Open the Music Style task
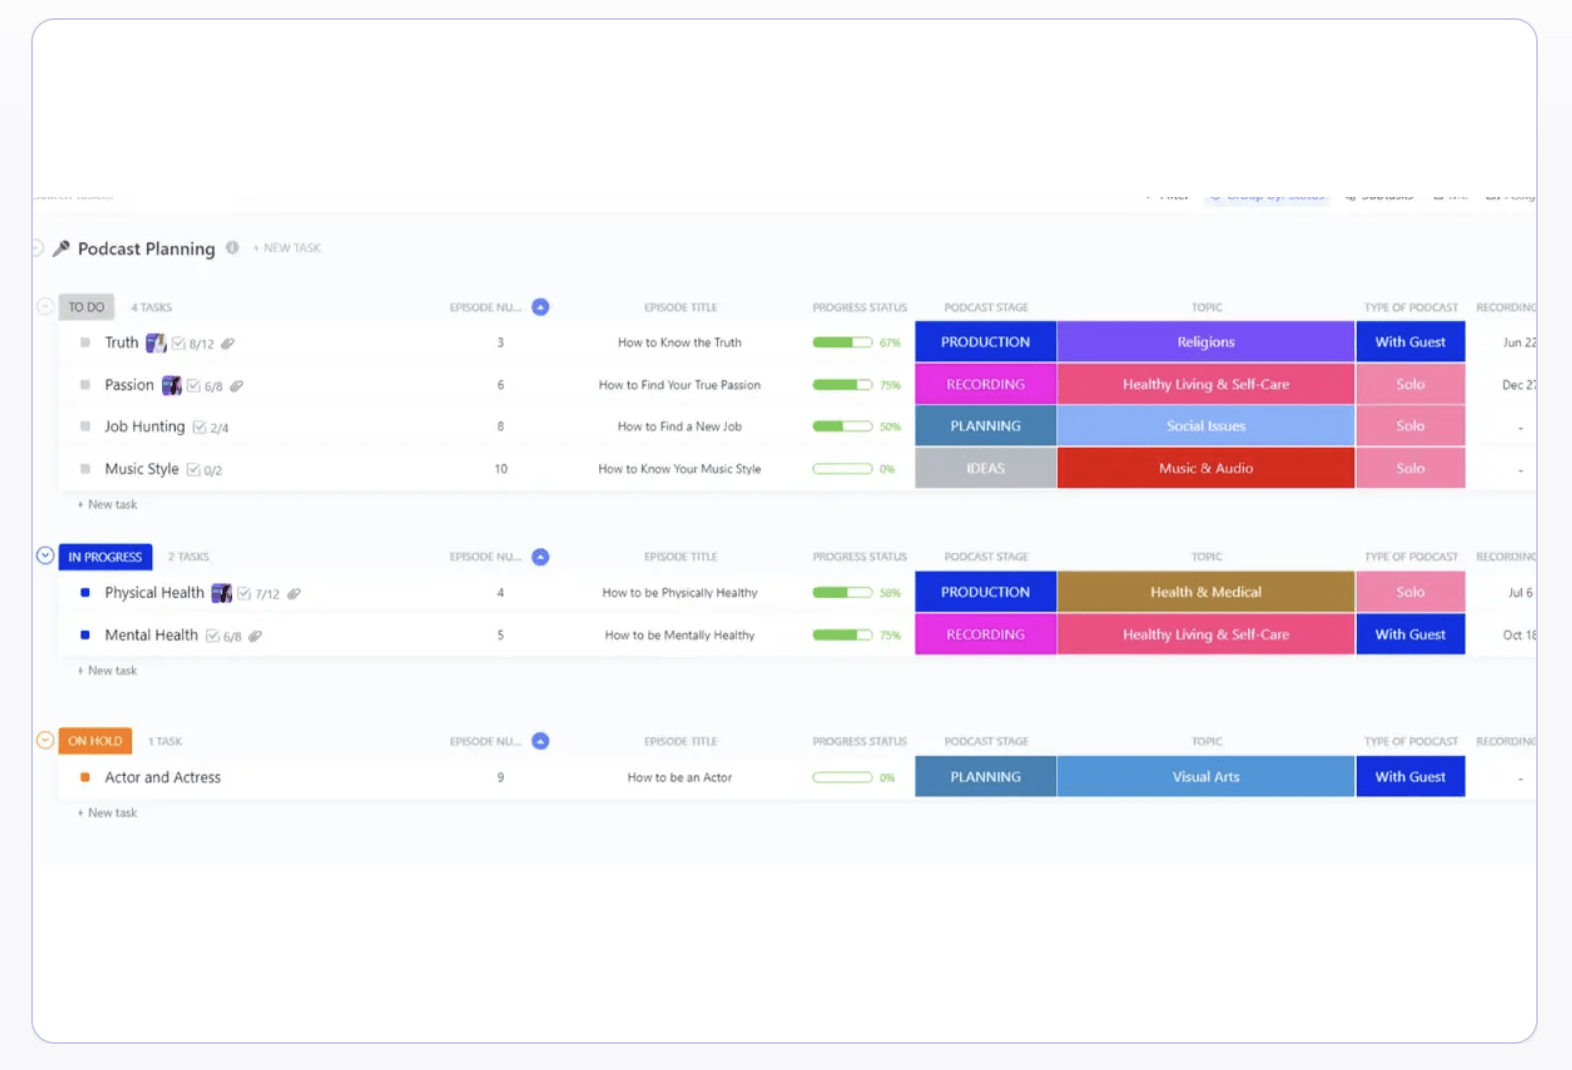The image size is (1572, 1070). 142,469
